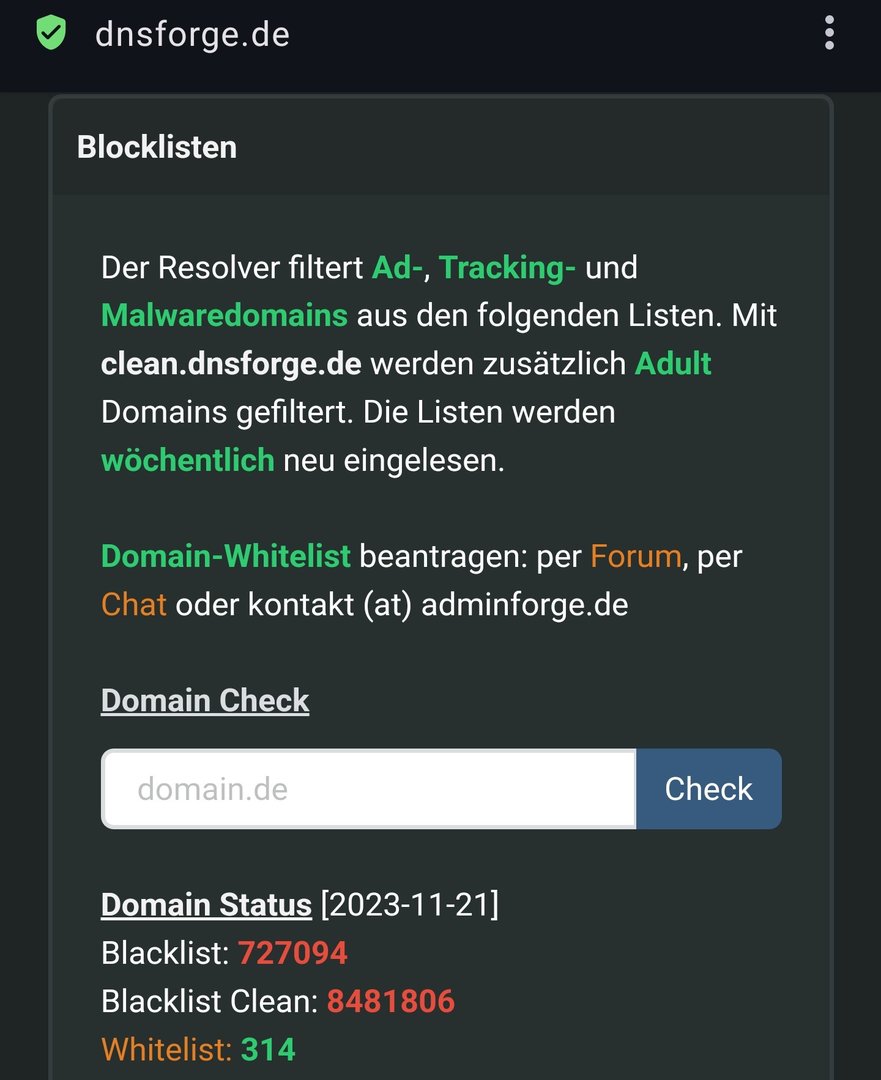Click the green Adult keyword
881x1080 pixels.
(673, 363)
